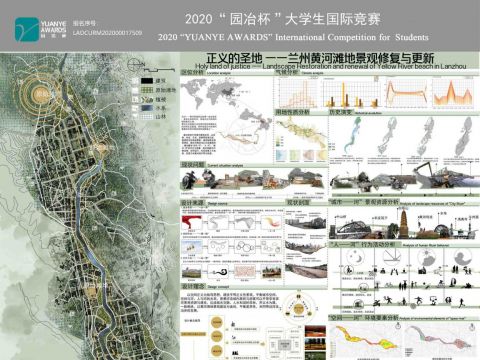This screenshot has height=360, width=480.
Task: Select the 山林 legend swatch
Action: tap(147, 117)
